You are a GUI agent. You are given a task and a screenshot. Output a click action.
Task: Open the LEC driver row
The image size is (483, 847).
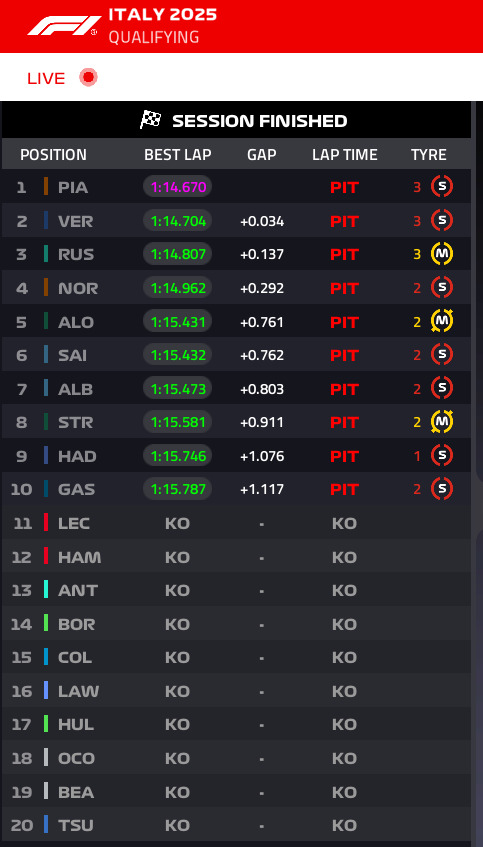[x=236, y=523]
